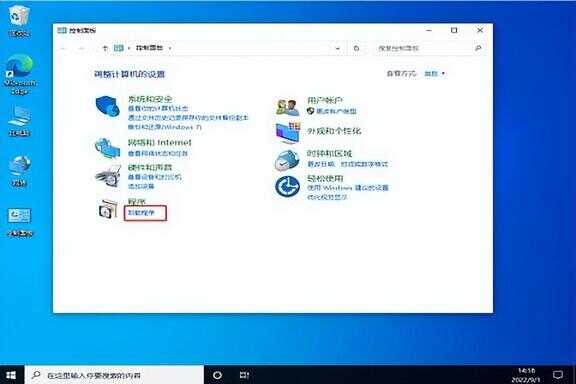Viewport: 576px width, 384px height.
Task: Click the search magnifier in Control Panel
Action: [x=478, y=48]
